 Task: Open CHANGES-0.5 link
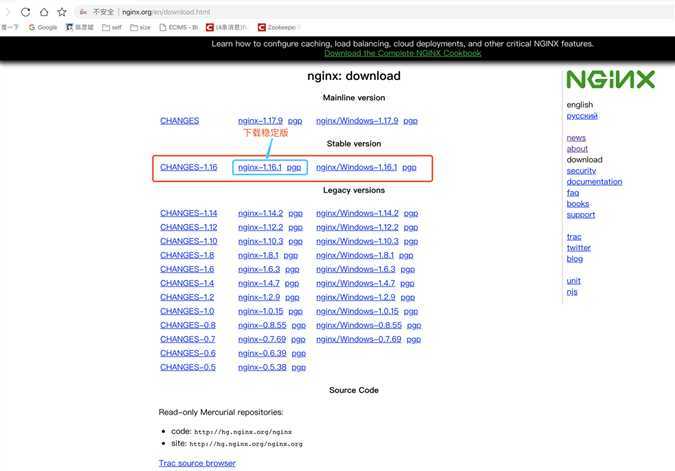(x=188, y=367)
